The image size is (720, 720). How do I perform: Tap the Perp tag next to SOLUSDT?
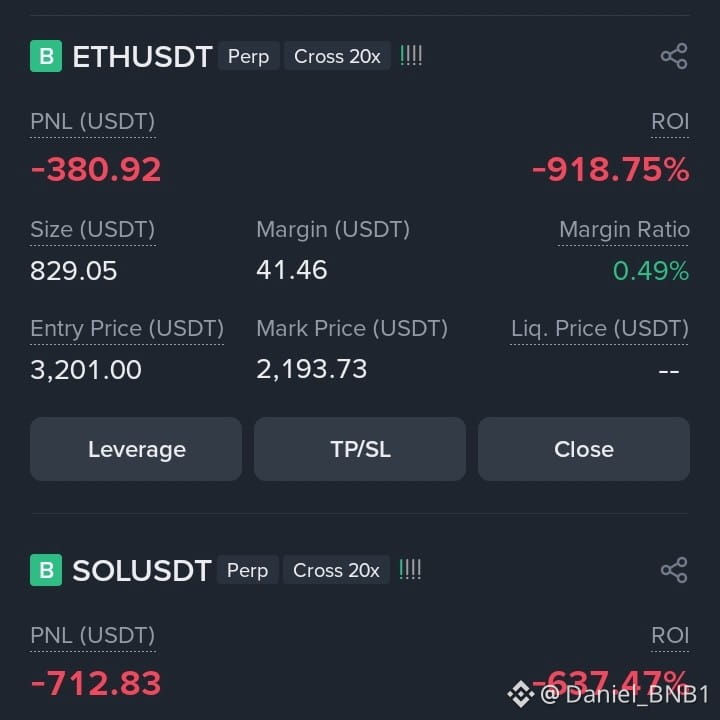click(x=247, y=570)
